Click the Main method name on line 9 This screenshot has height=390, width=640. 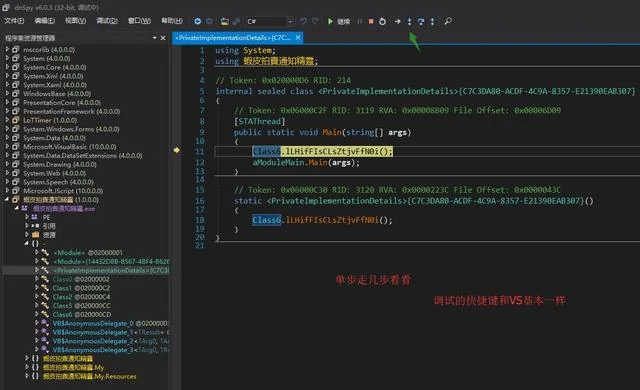pos(332,132)
